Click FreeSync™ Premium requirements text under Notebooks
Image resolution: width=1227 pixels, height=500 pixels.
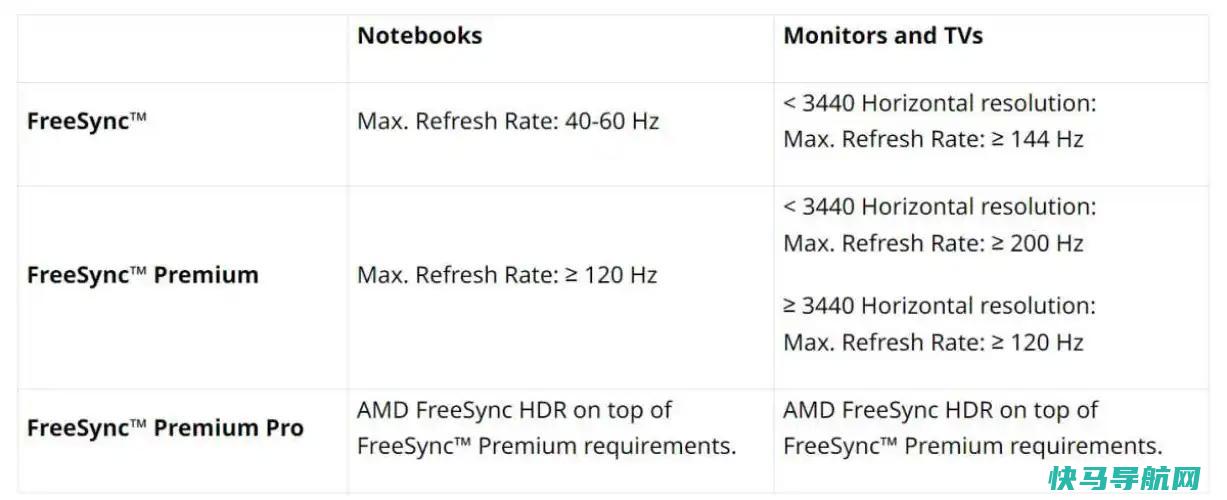pos(547,446)
